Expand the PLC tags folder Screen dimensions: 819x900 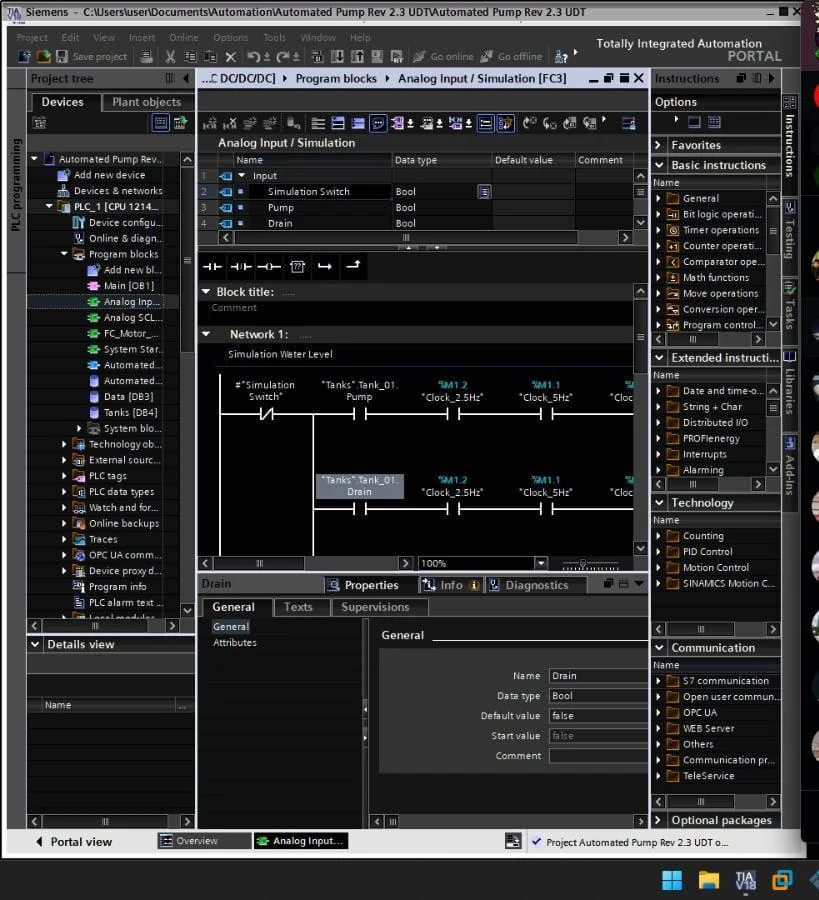coord(64,476)
